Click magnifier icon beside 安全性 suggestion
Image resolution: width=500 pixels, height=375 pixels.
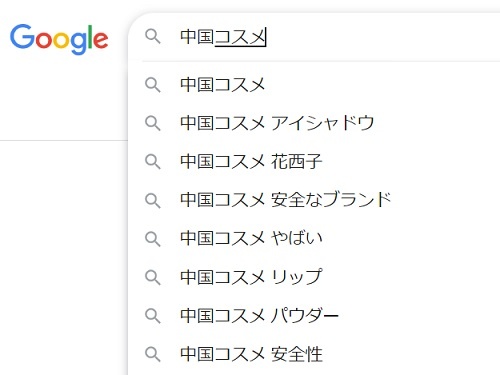(x=153, y=354)
